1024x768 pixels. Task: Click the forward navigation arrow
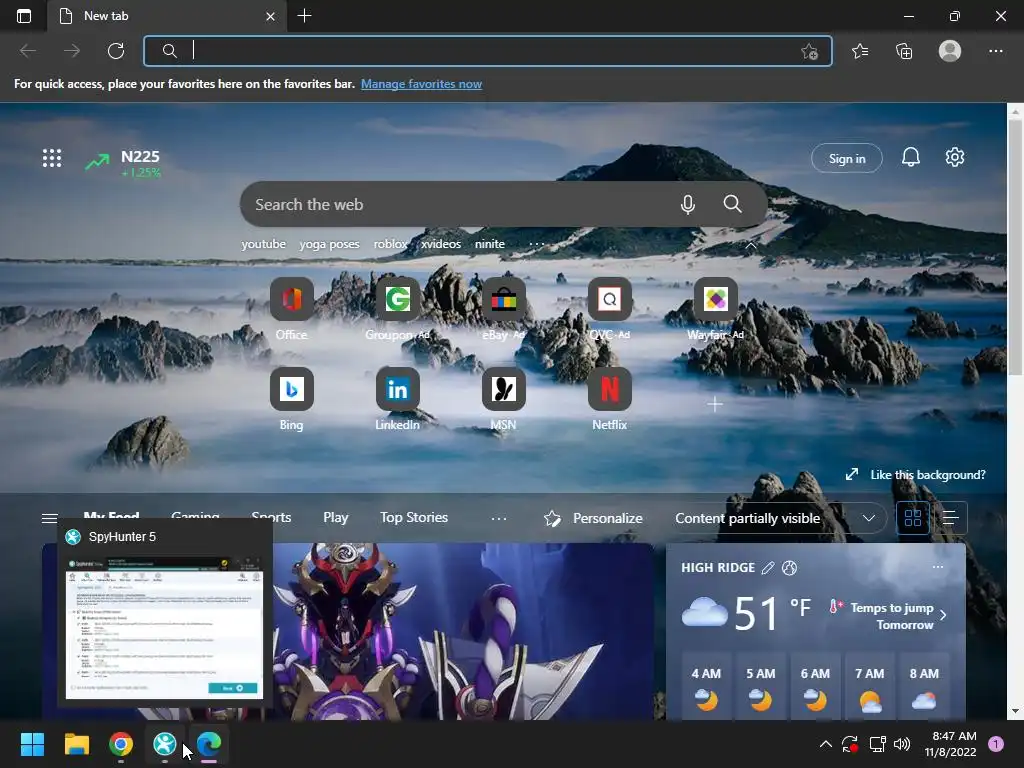point(72,51)
